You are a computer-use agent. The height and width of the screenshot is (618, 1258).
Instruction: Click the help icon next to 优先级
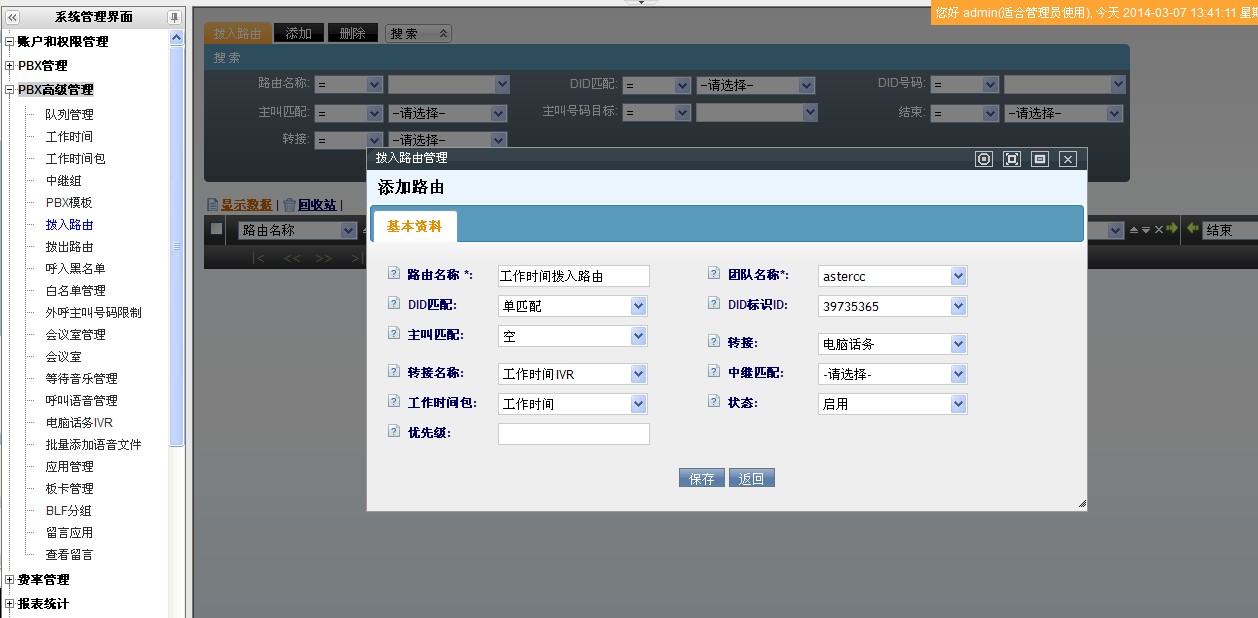coord(393,431)
